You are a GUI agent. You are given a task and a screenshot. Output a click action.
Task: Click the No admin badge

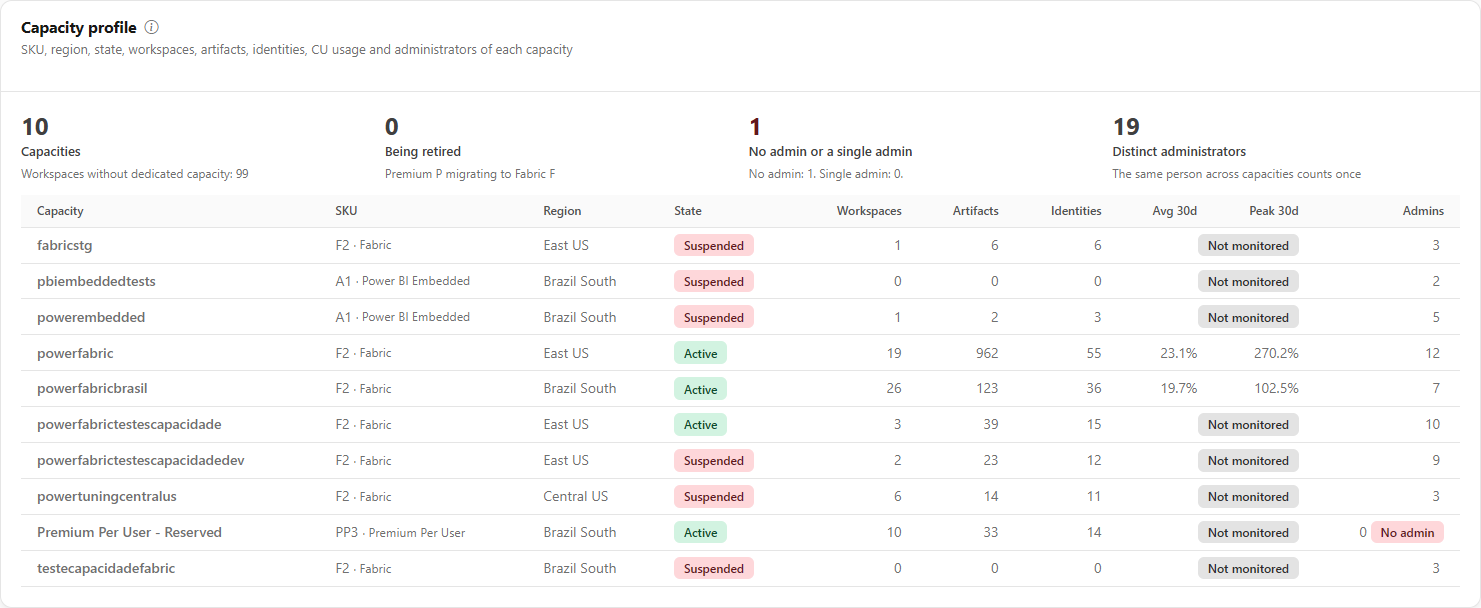pos(1407,533)
